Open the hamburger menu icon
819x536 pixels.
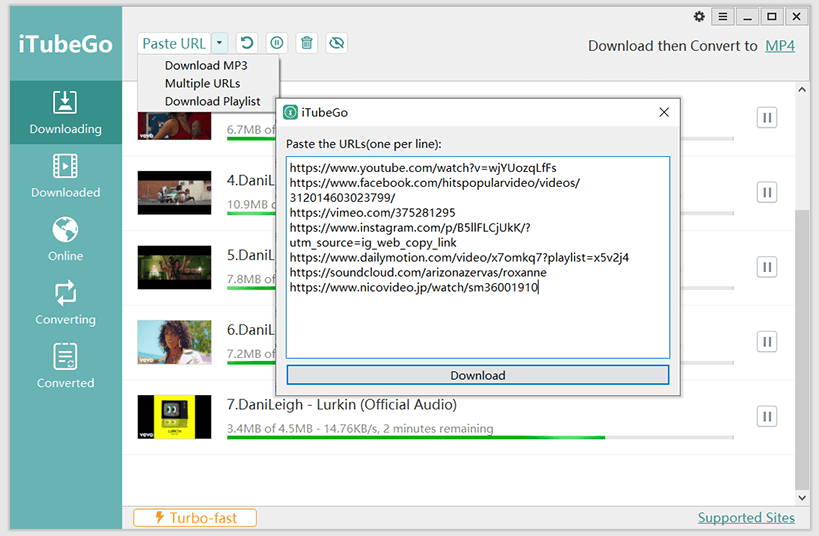(722, 17)
